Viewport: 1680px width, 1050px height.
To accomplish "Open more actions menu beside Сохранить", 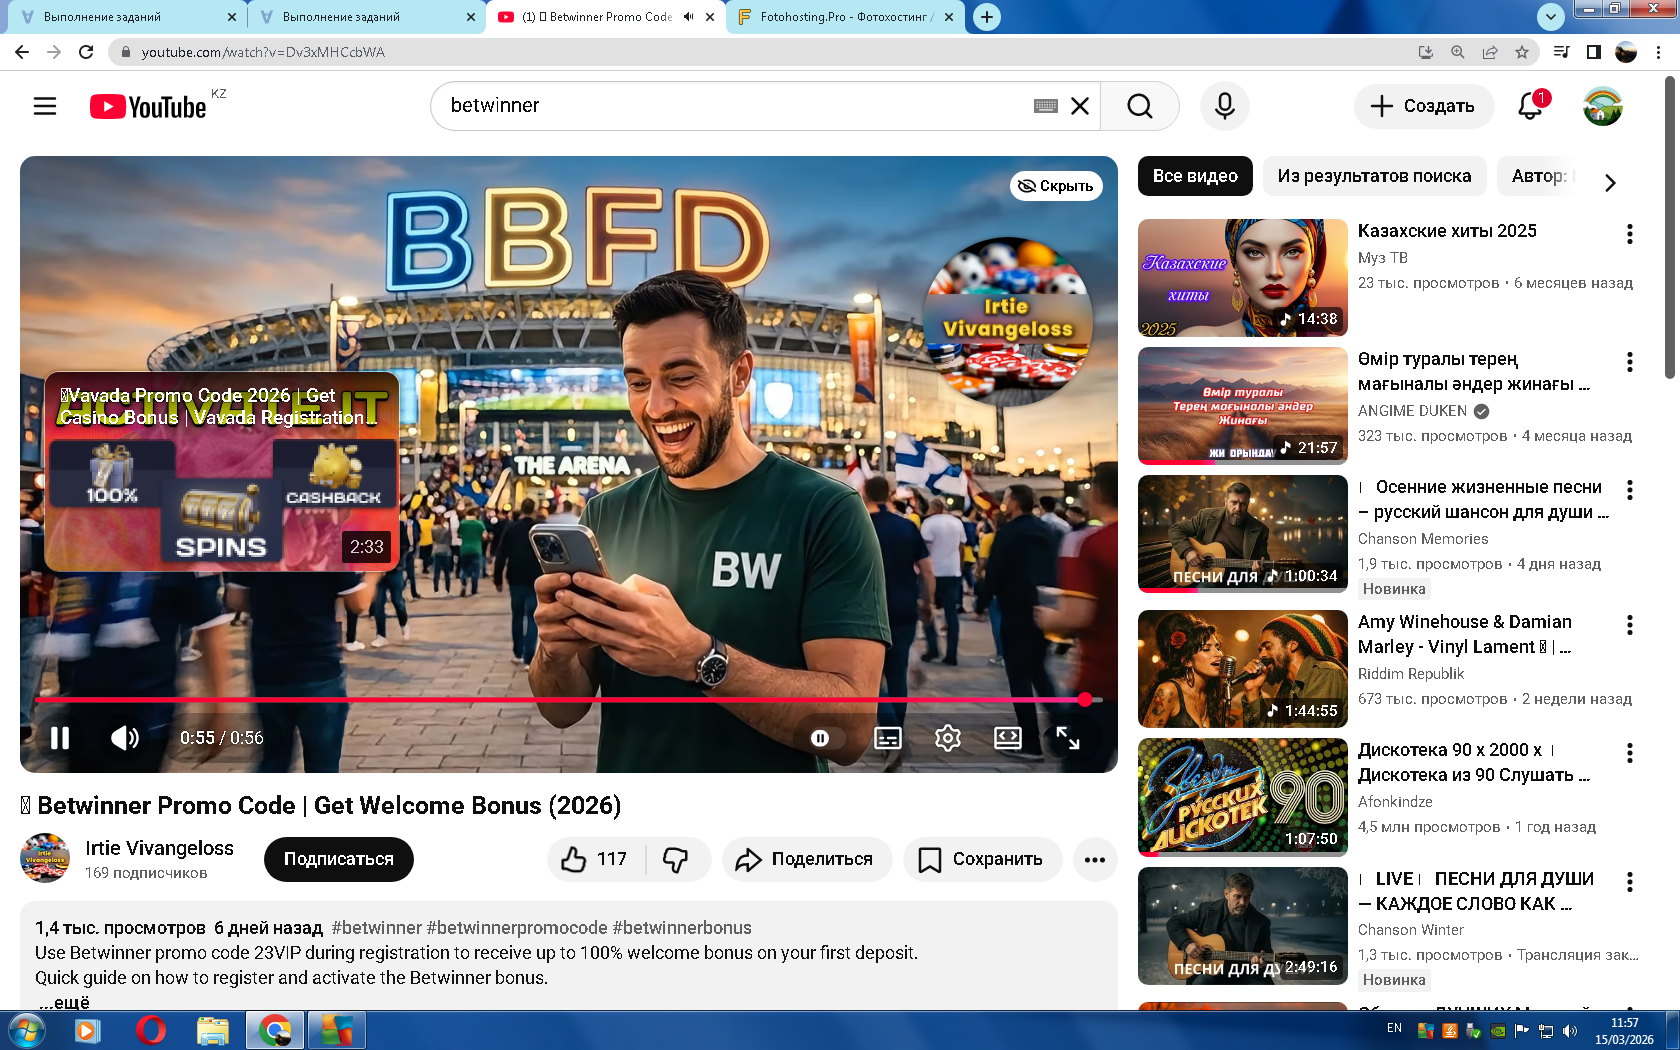I will (1095, 859).
